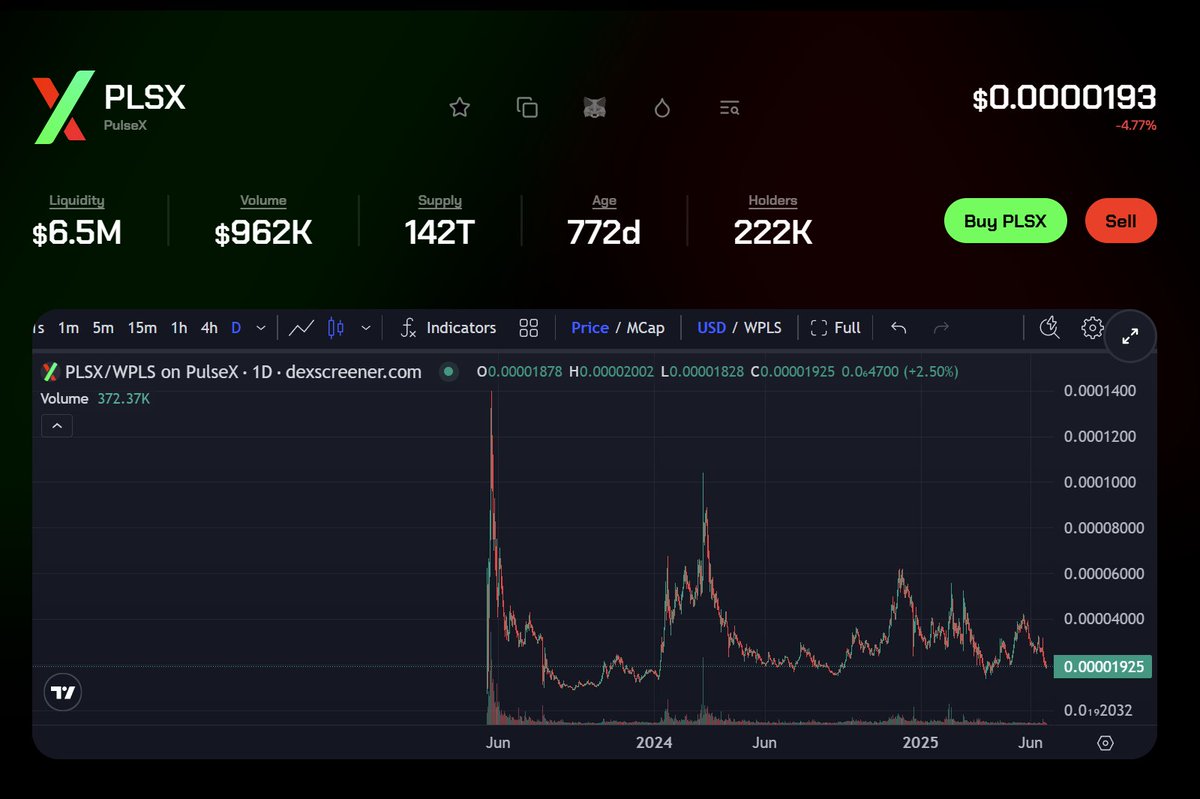Image resolution: width=1200 pixels, height=799 pixels.
Task: Open the chart layout grid icon
Action: coord(529,327)
